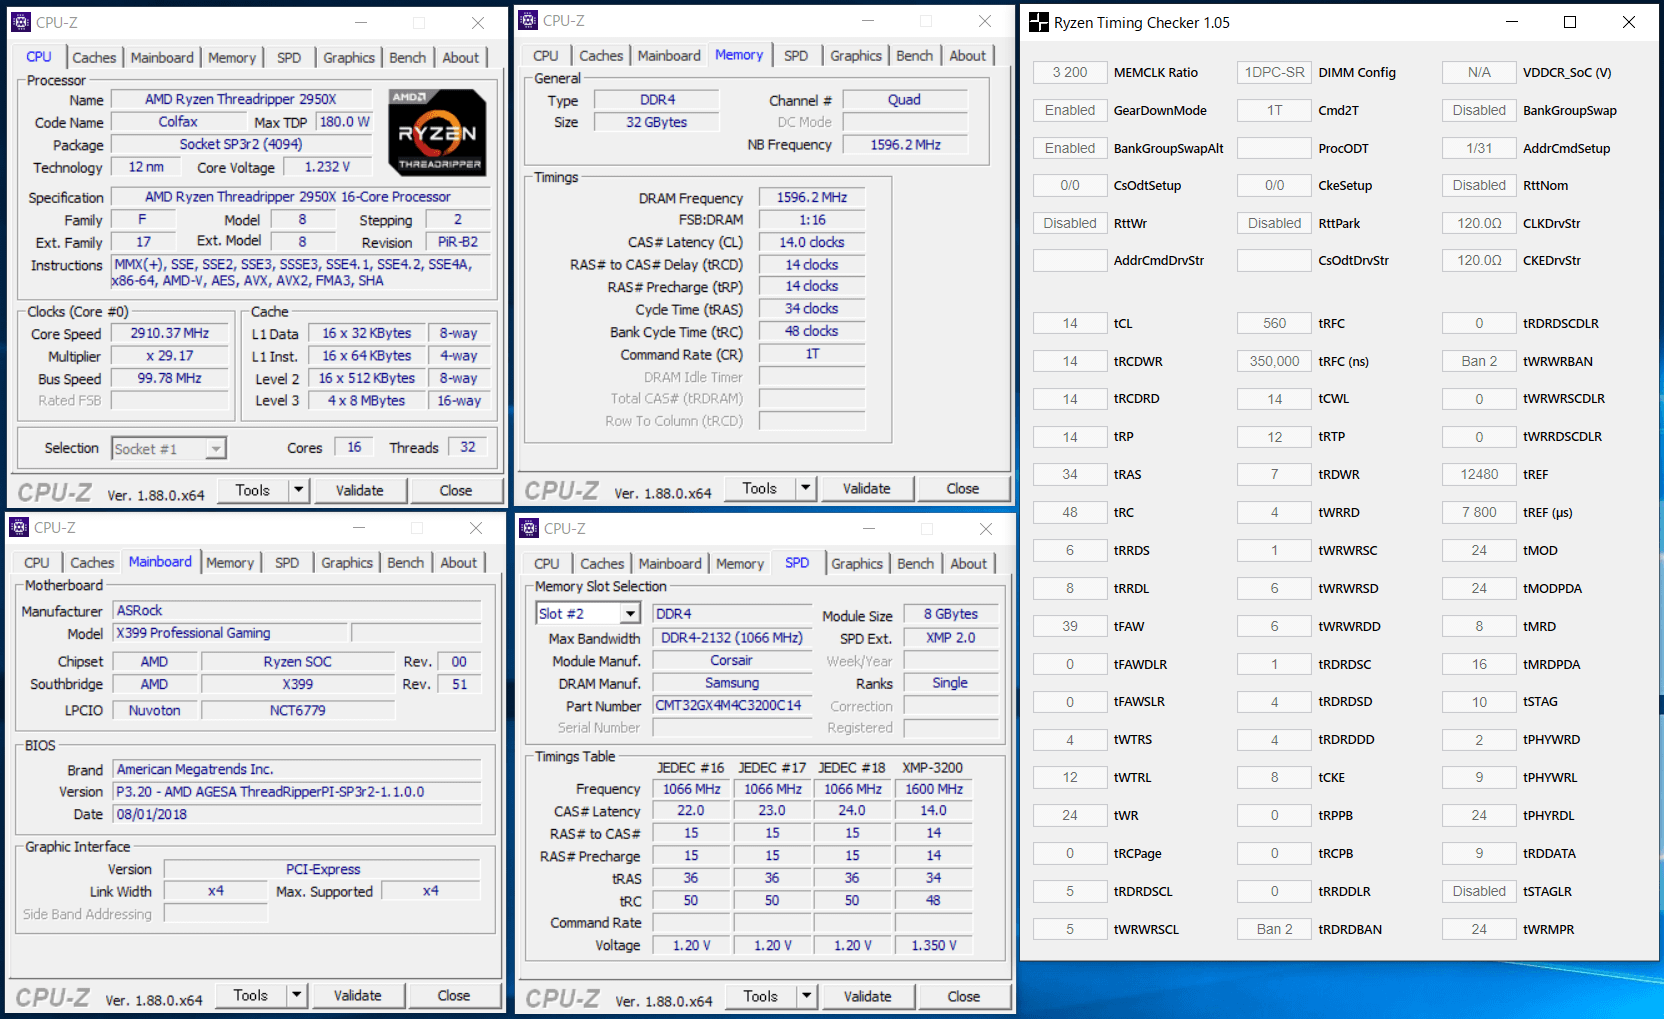Click the Module Manuf. Corsair value

tap(732, 660)
